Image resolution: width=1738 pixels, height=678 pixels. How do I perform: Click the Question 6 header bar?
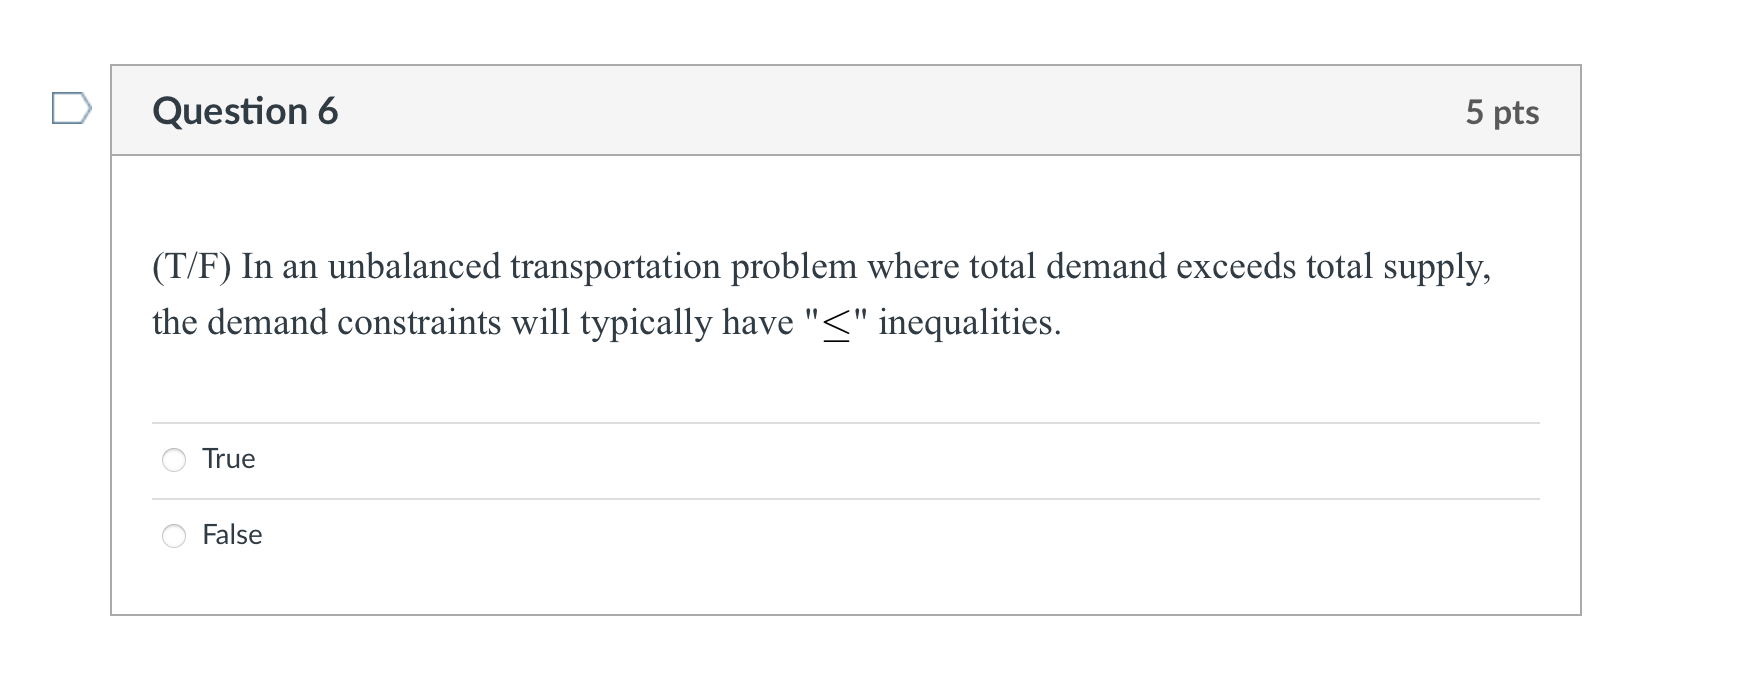click(x=843, y=112)
